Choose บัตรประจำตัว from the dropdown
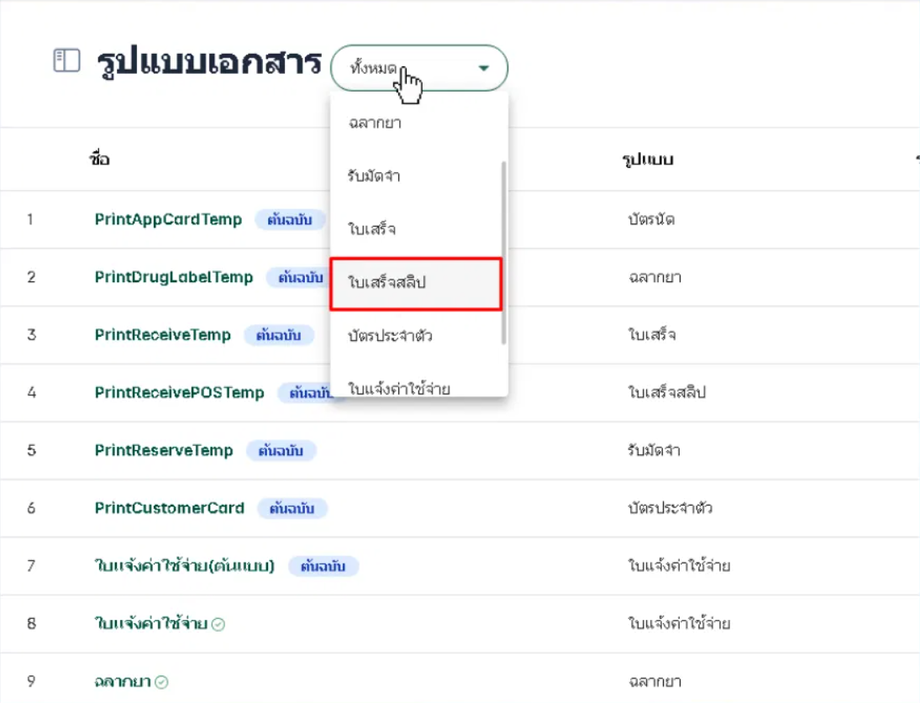The width and height of the screenshot is (920, 703). click(x=390, y=335)
